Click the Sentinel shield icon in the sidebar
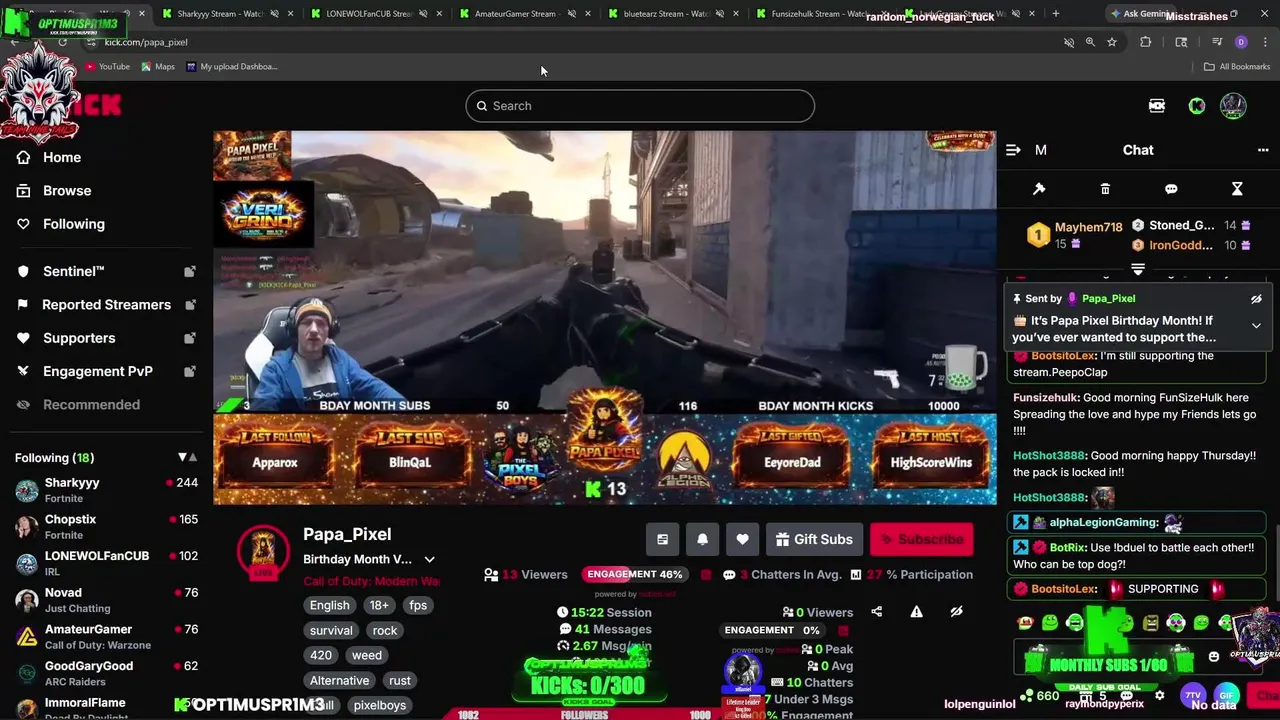 23,271
